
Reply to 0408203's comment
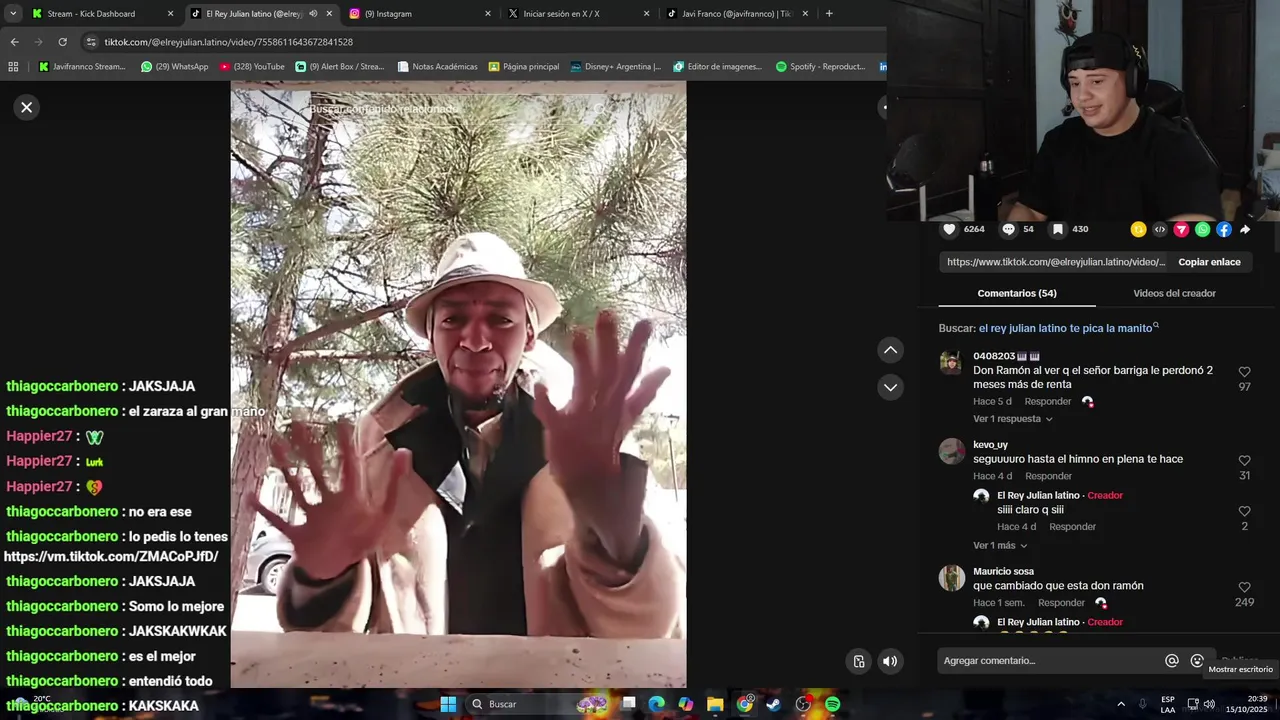1048,402
